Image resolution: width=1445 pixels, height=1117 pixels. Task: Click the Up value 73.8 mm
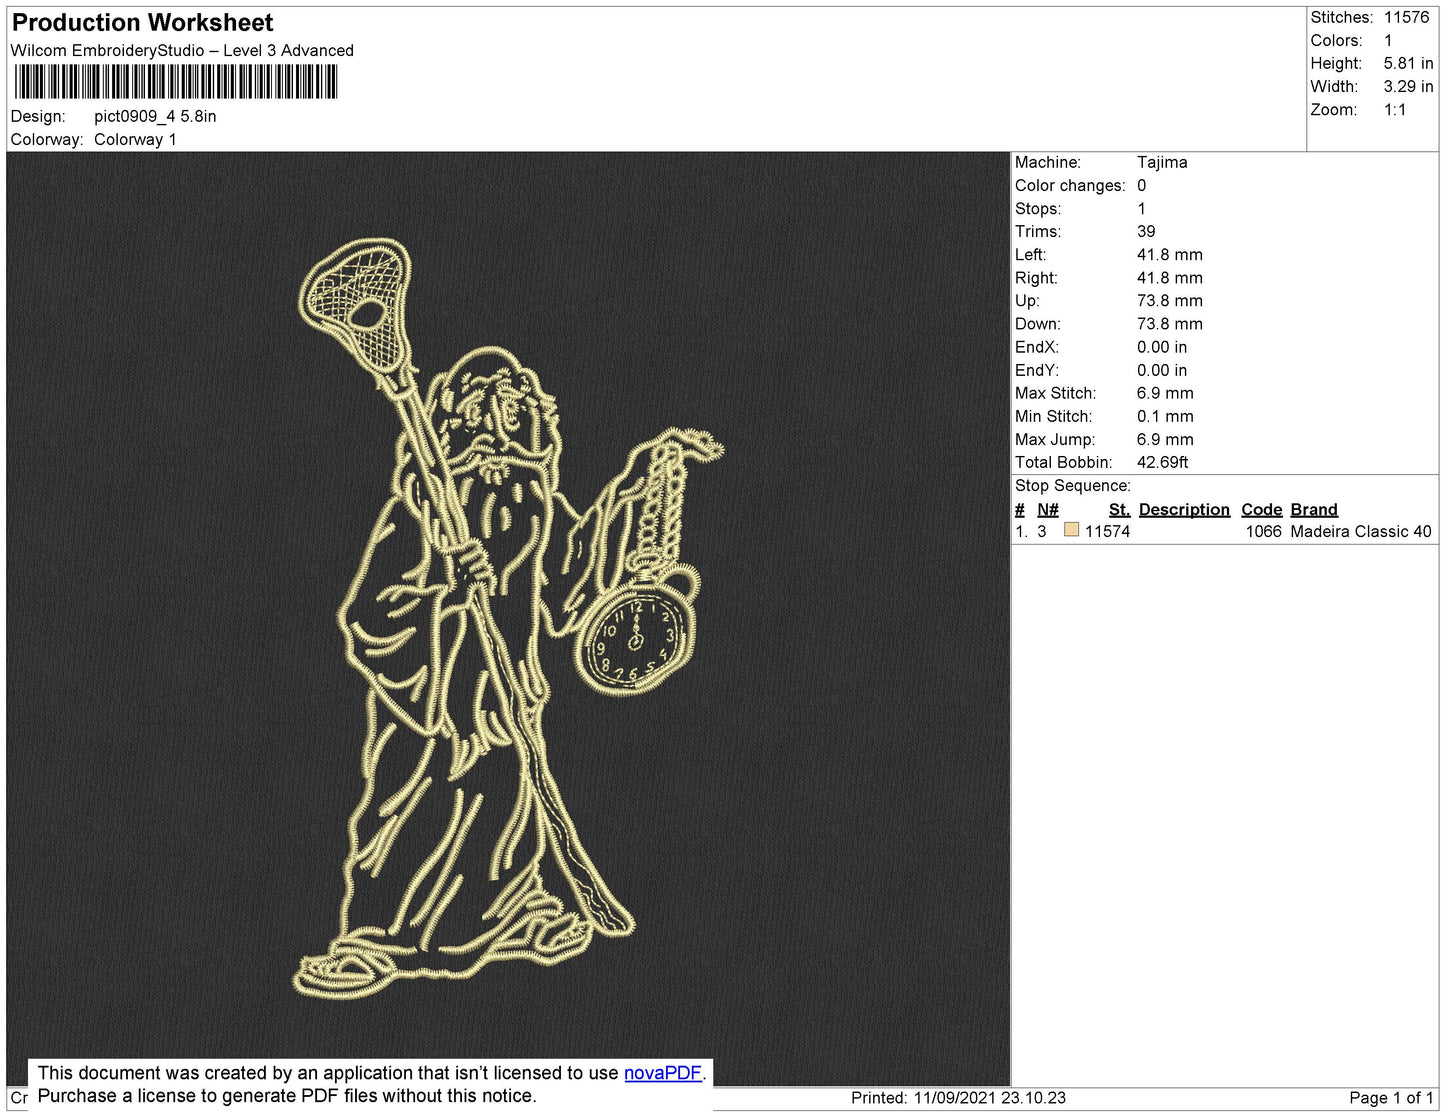(x=1170, y=300)
